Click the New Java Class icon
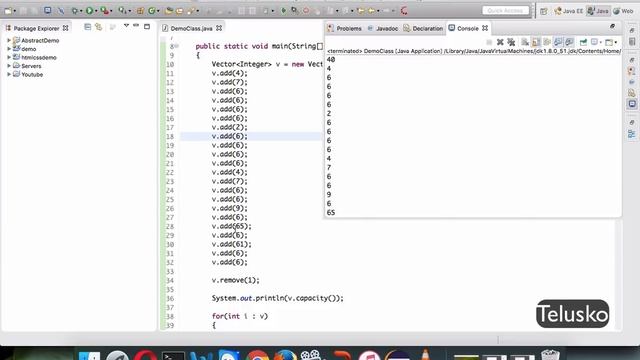 coord(151,11)
